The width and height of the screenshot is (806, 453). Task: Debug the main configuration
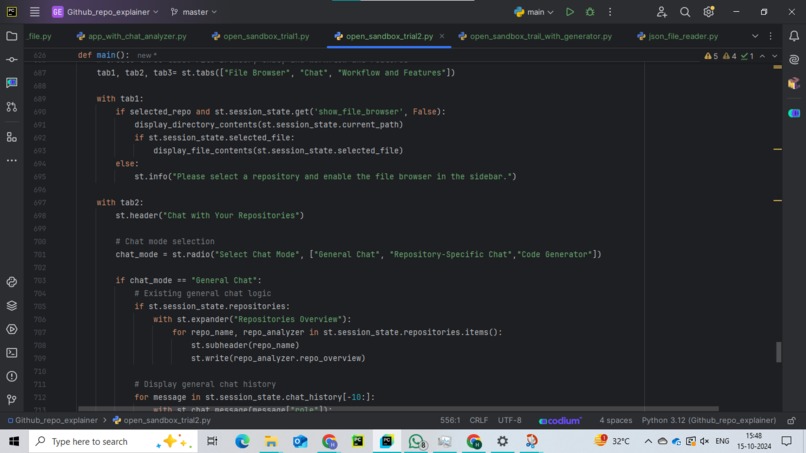click(x=590, y=11)
